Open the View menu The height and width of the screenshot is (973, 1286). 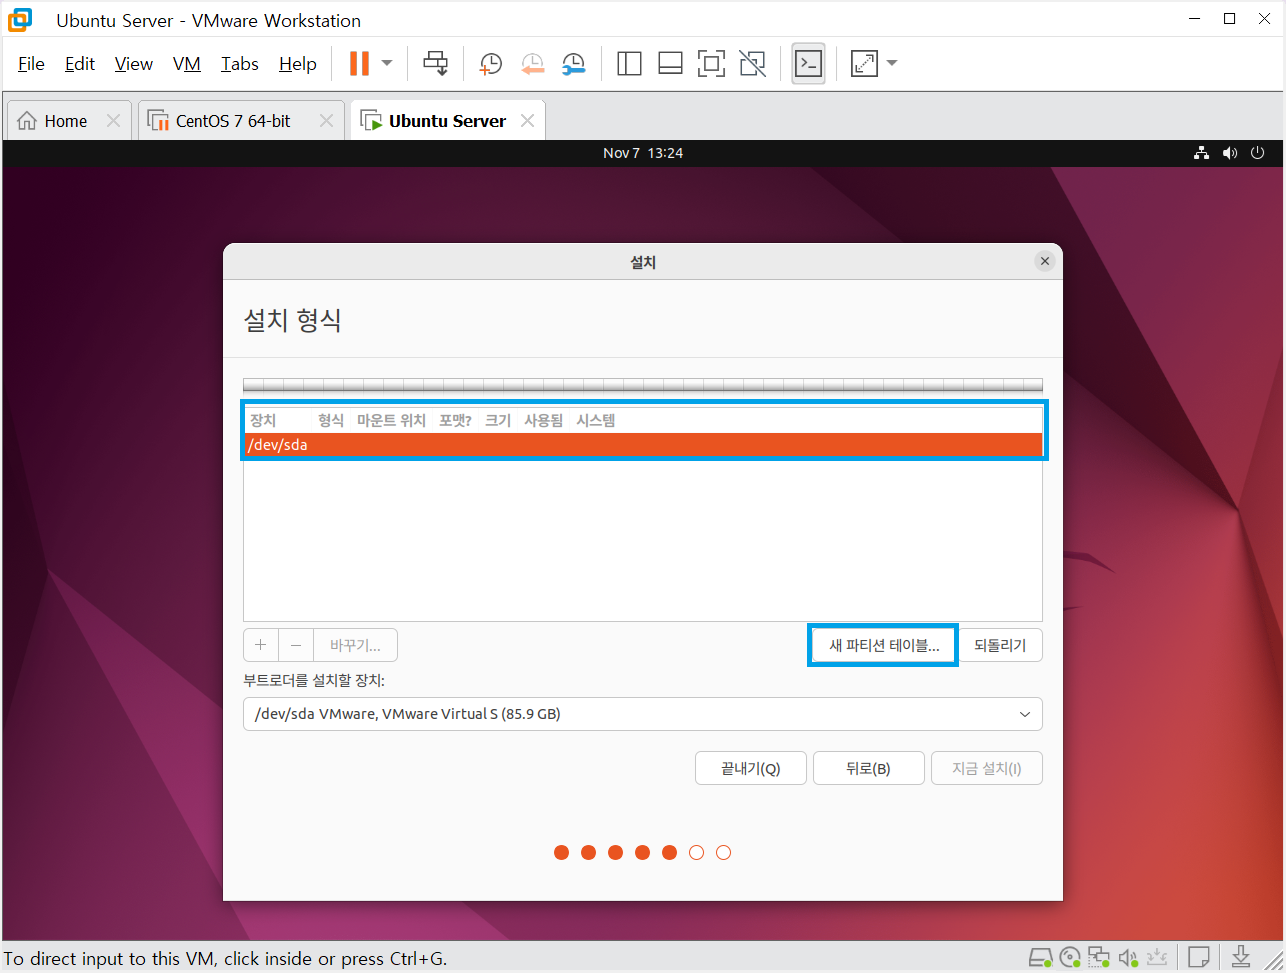(x=134, y=64)
